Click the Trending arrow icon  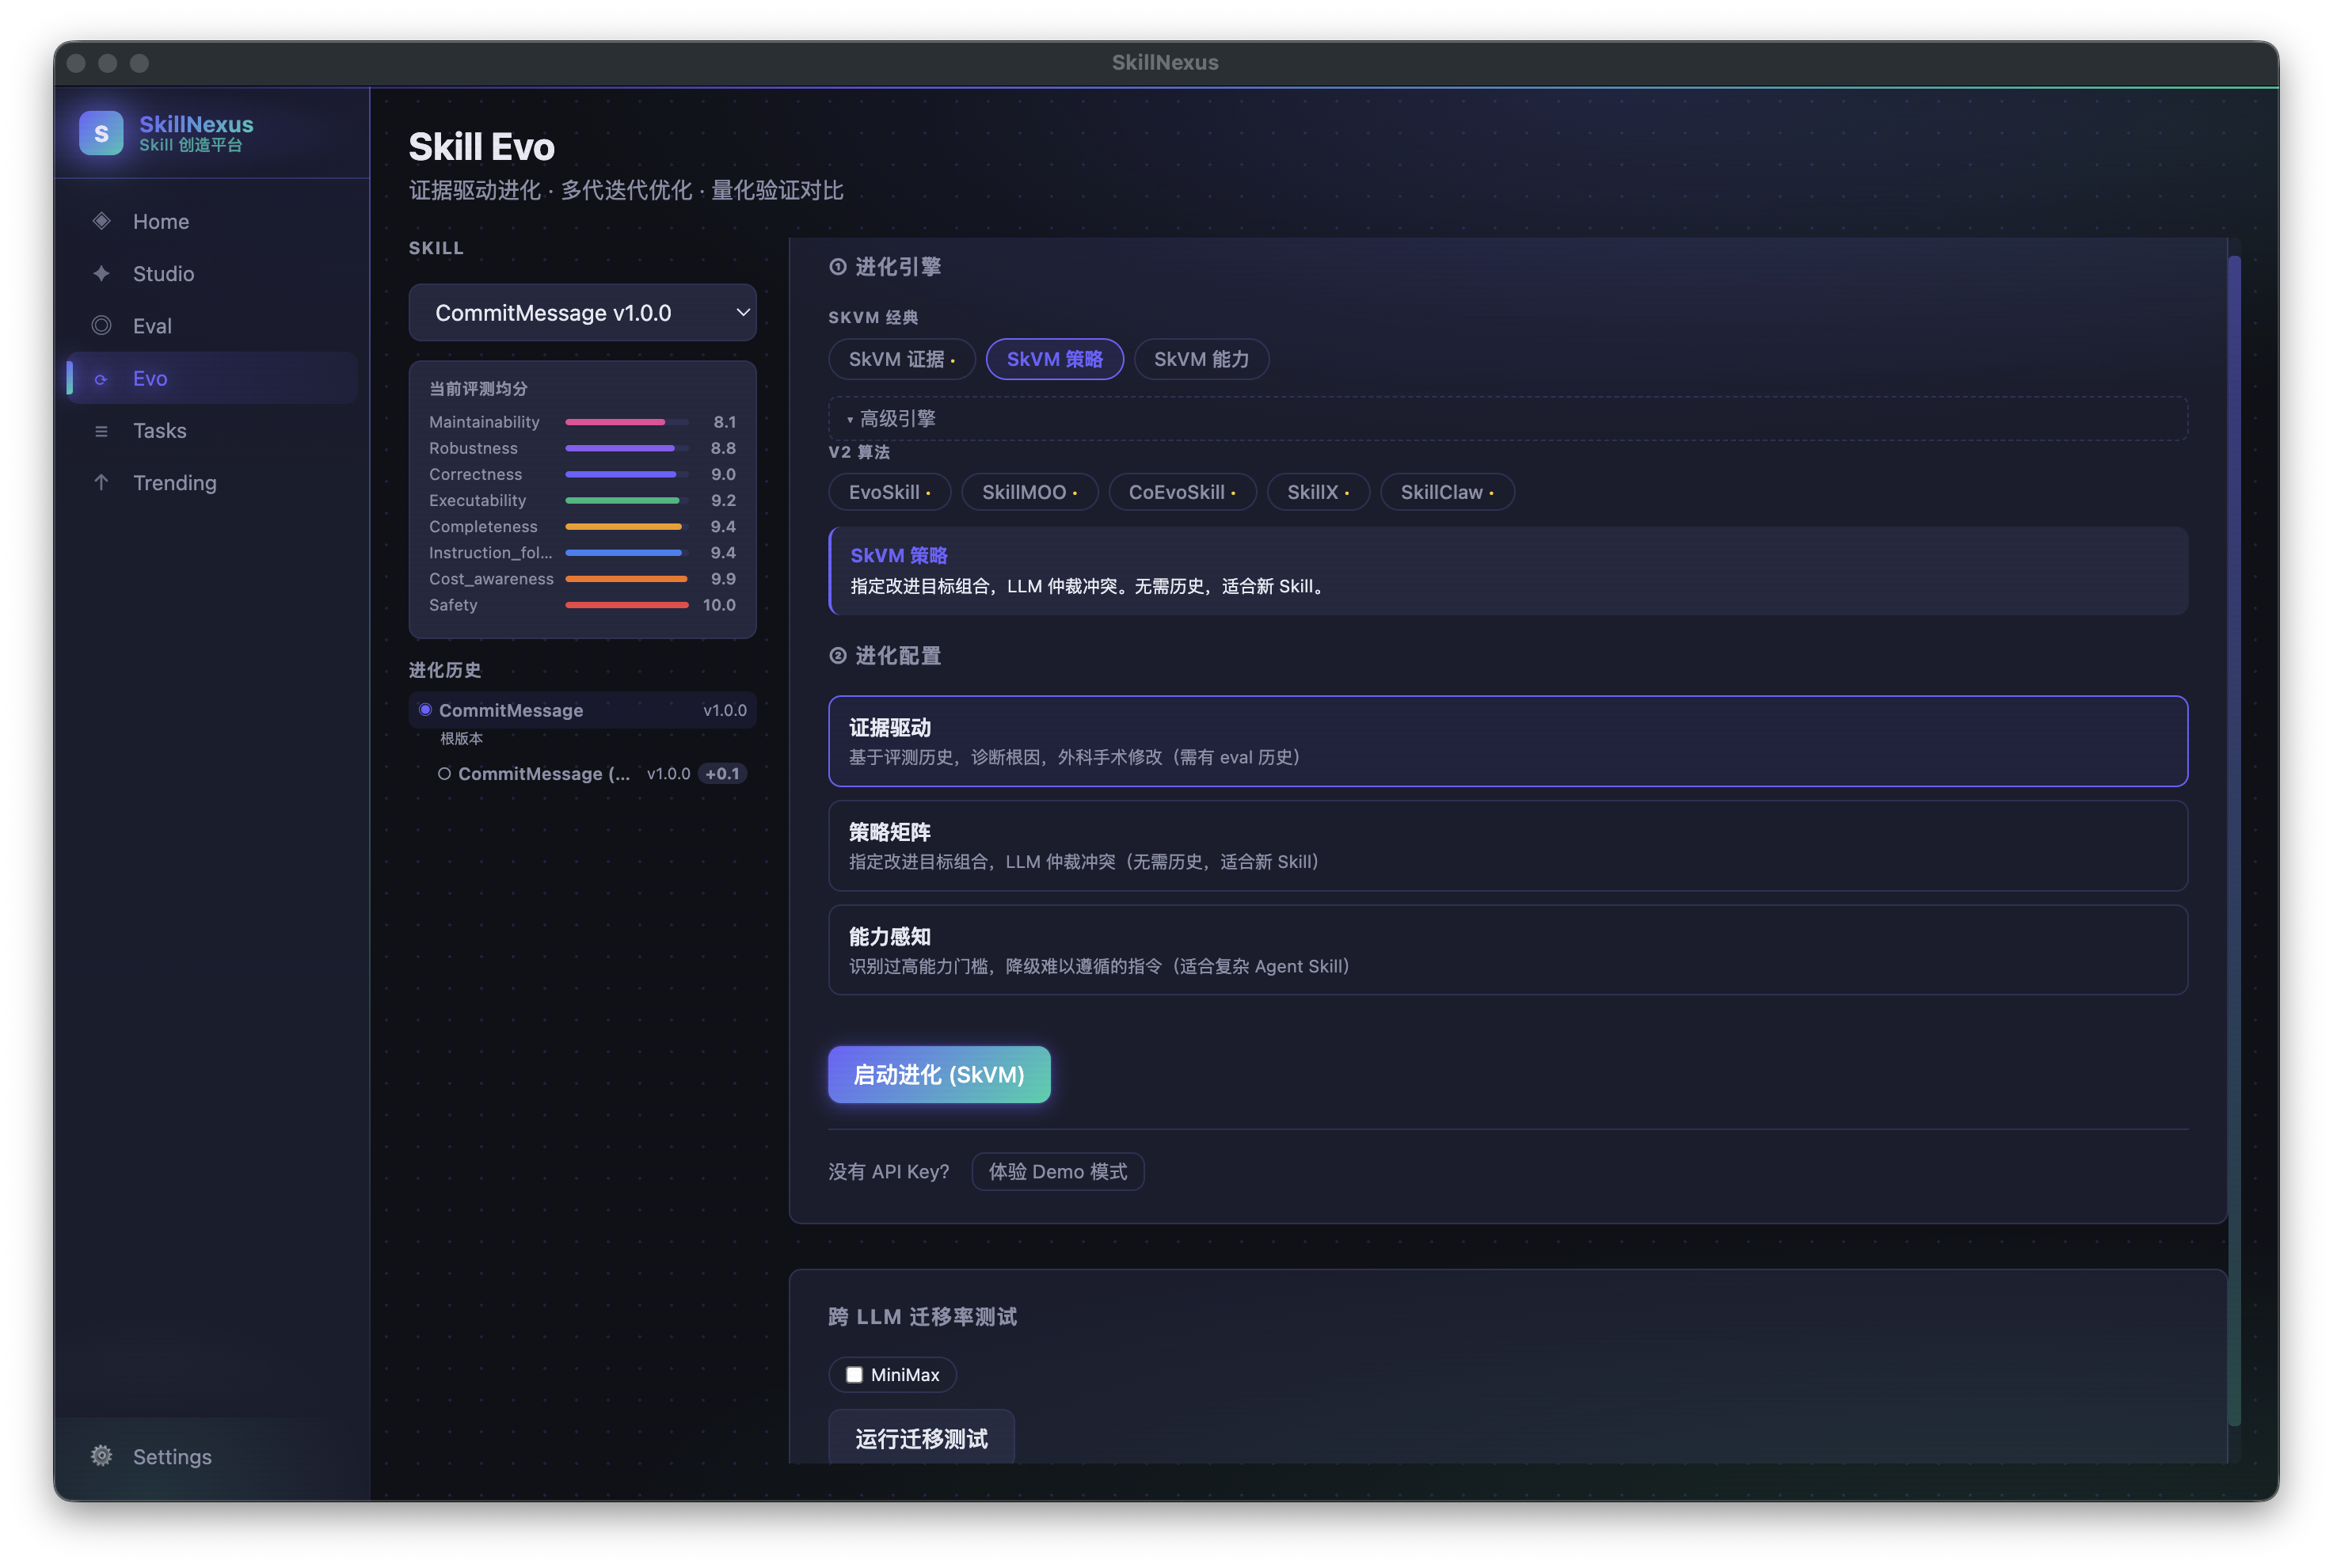pos(101,483)
